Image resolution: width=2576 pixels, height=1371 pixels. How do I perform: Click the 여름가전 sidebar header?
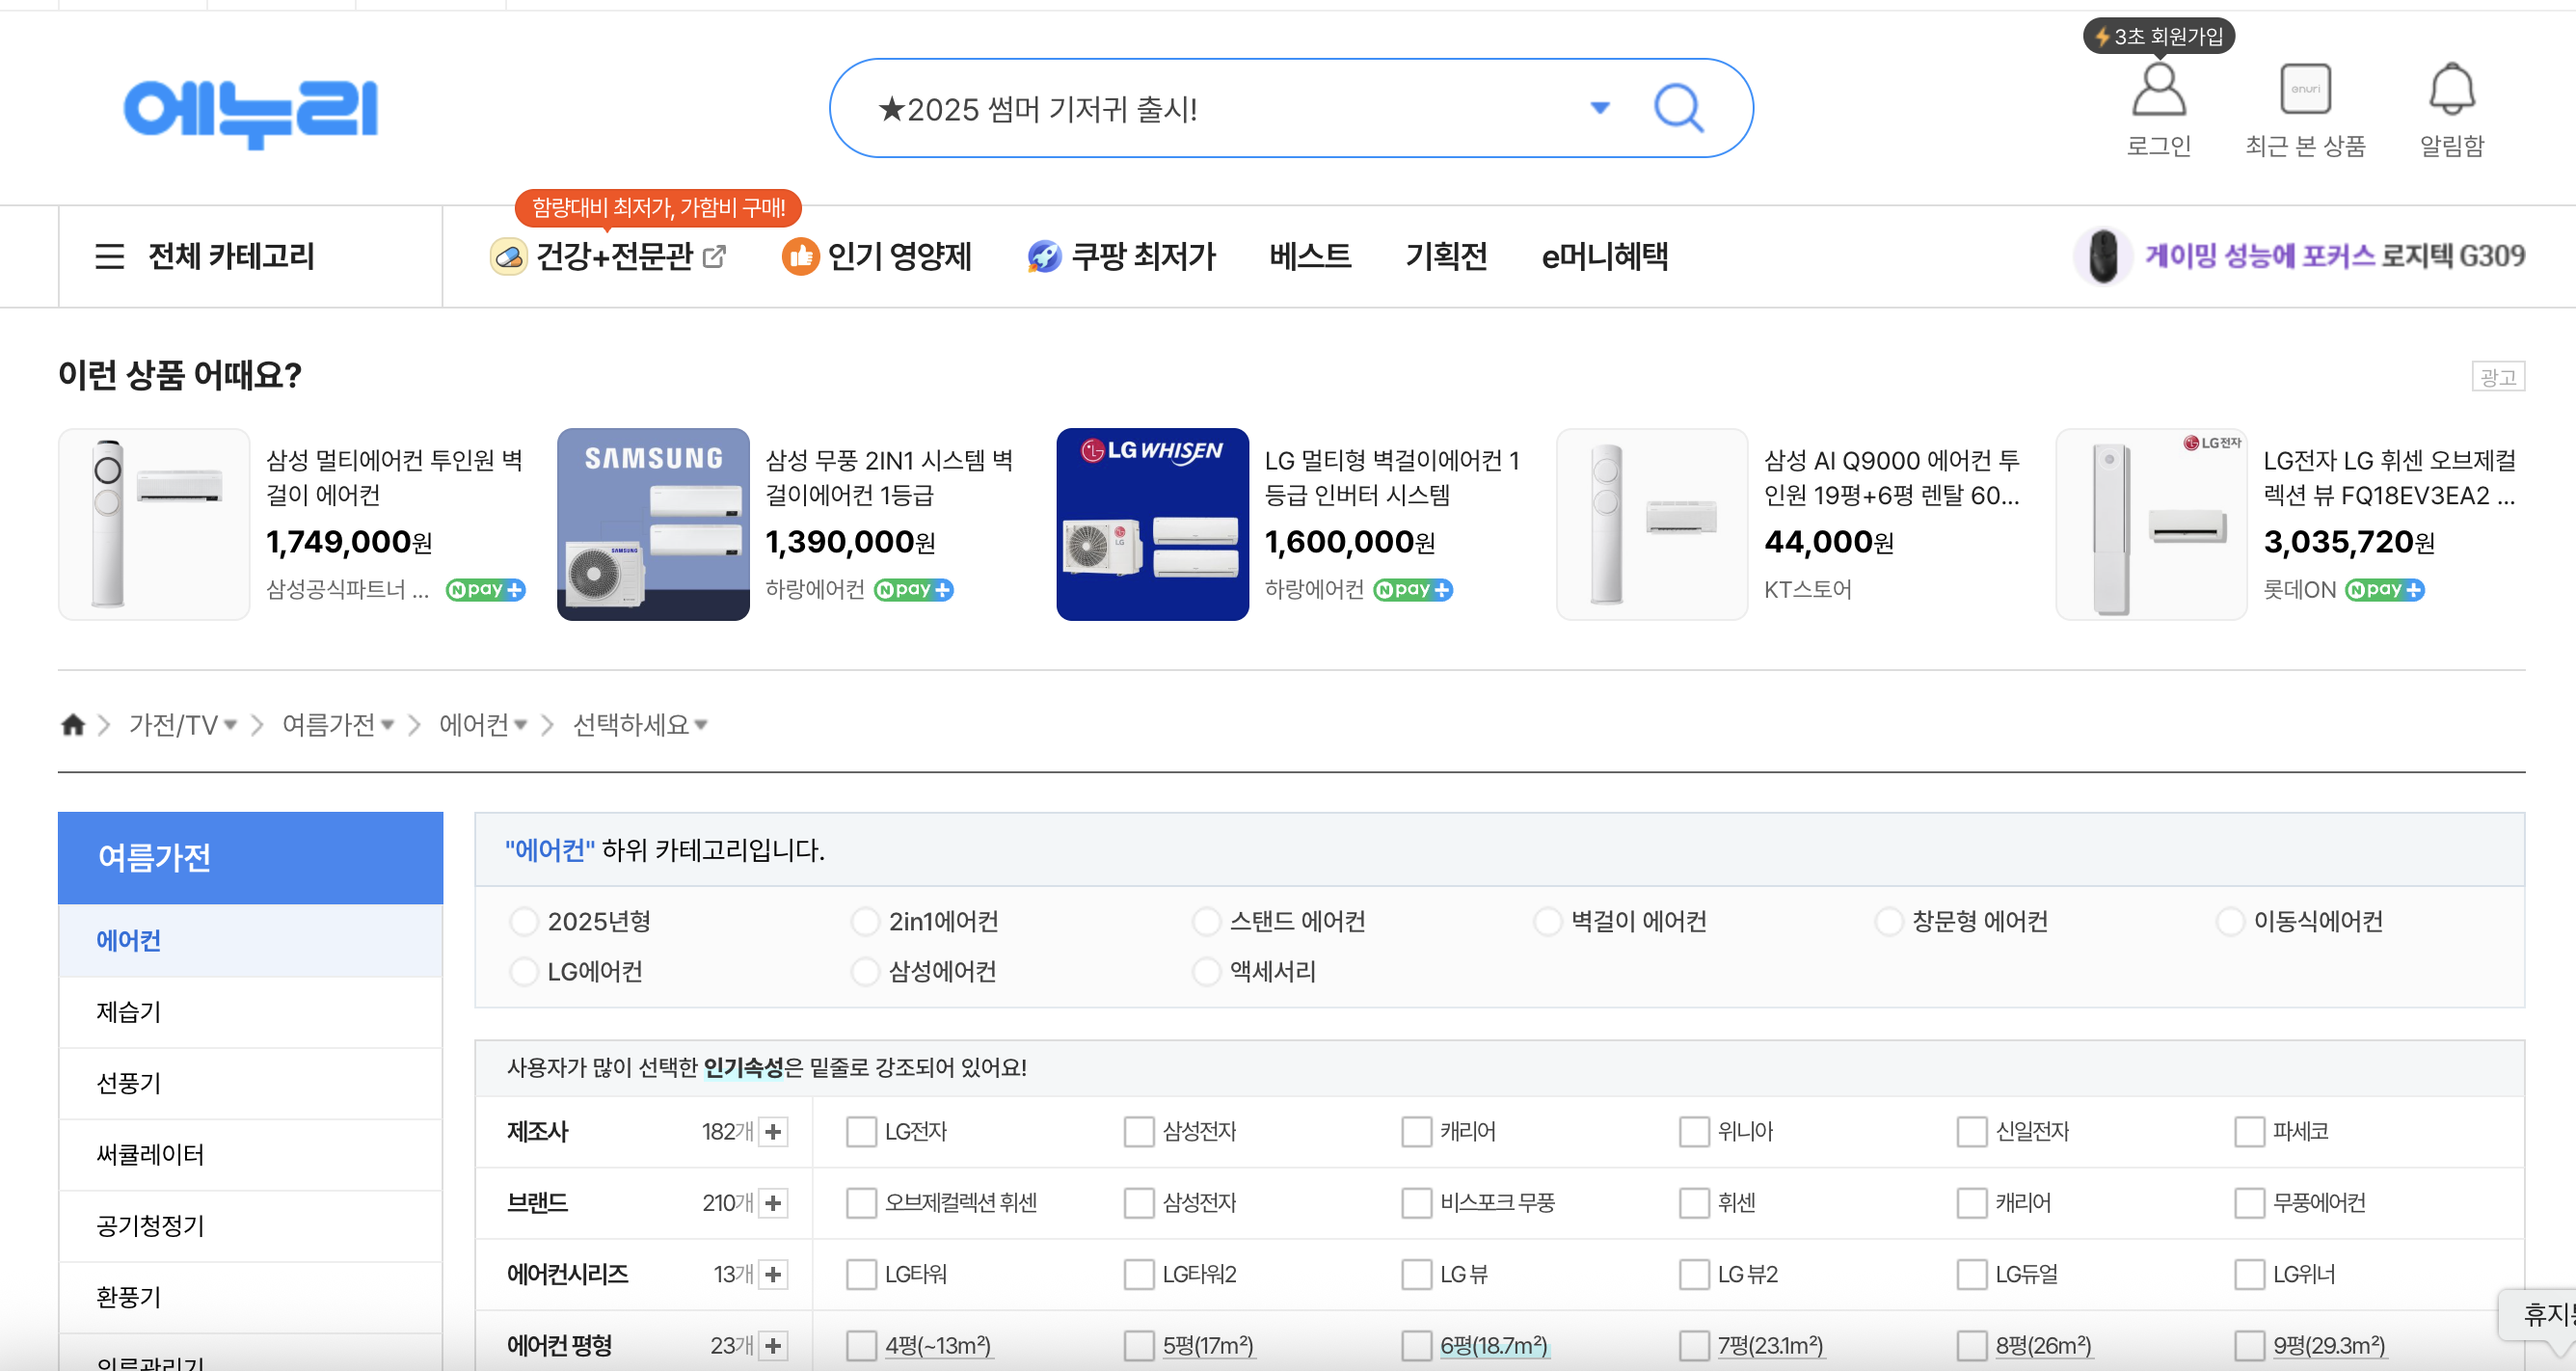point(251,858)
